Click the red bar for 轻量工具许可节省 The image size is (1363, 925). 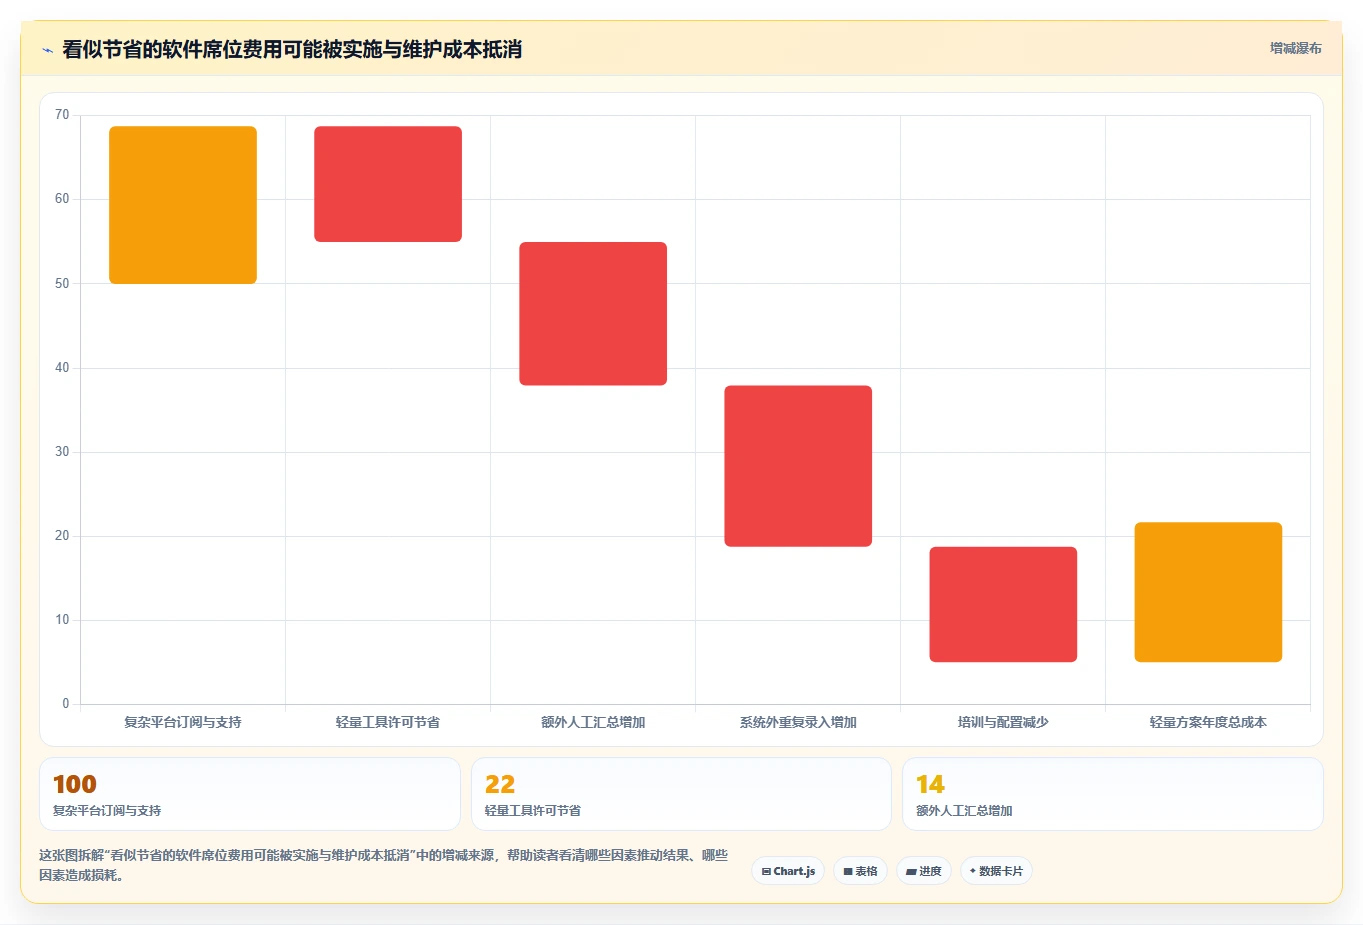[388, 184]
